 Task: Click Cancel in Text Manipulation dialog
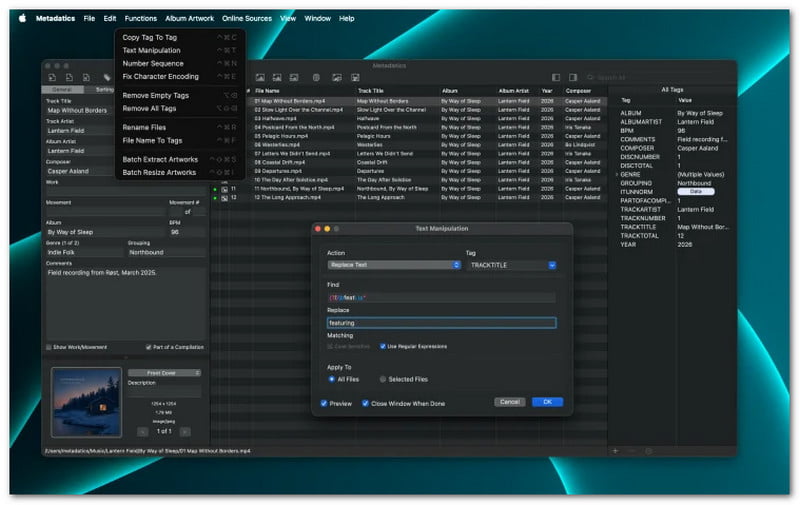click(510, 402)
